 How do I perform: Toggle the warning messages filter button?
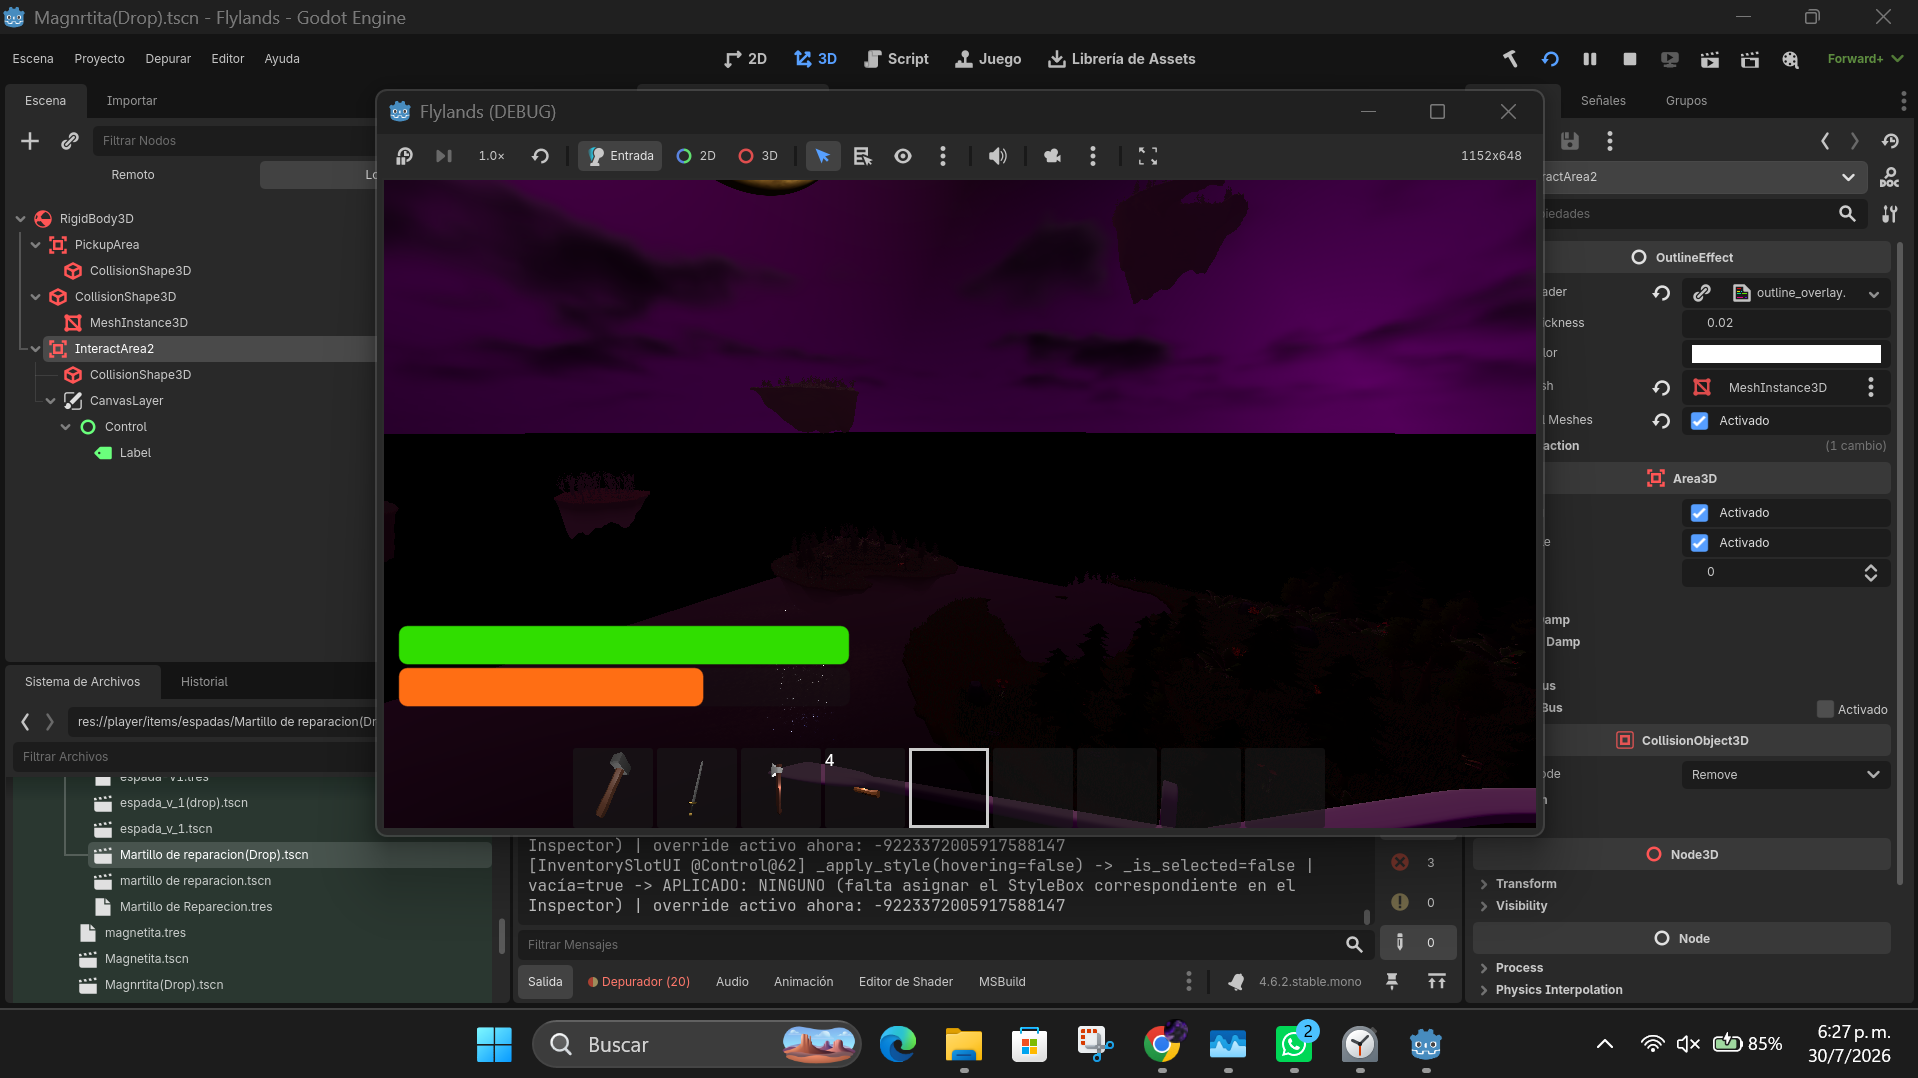1416,902
